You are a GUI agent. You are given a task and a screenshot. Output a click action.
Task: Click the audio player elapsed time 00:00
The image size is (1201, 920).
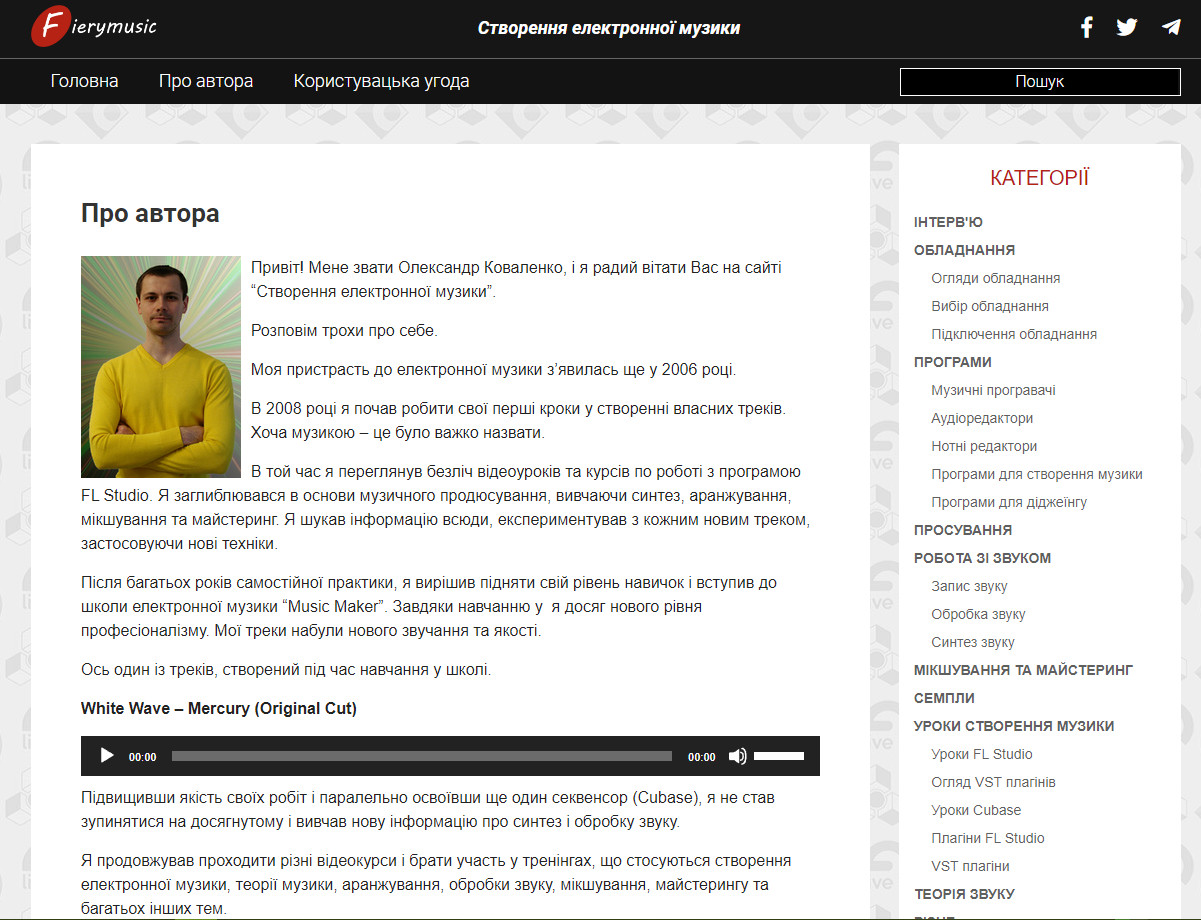[x=143, y=757]
